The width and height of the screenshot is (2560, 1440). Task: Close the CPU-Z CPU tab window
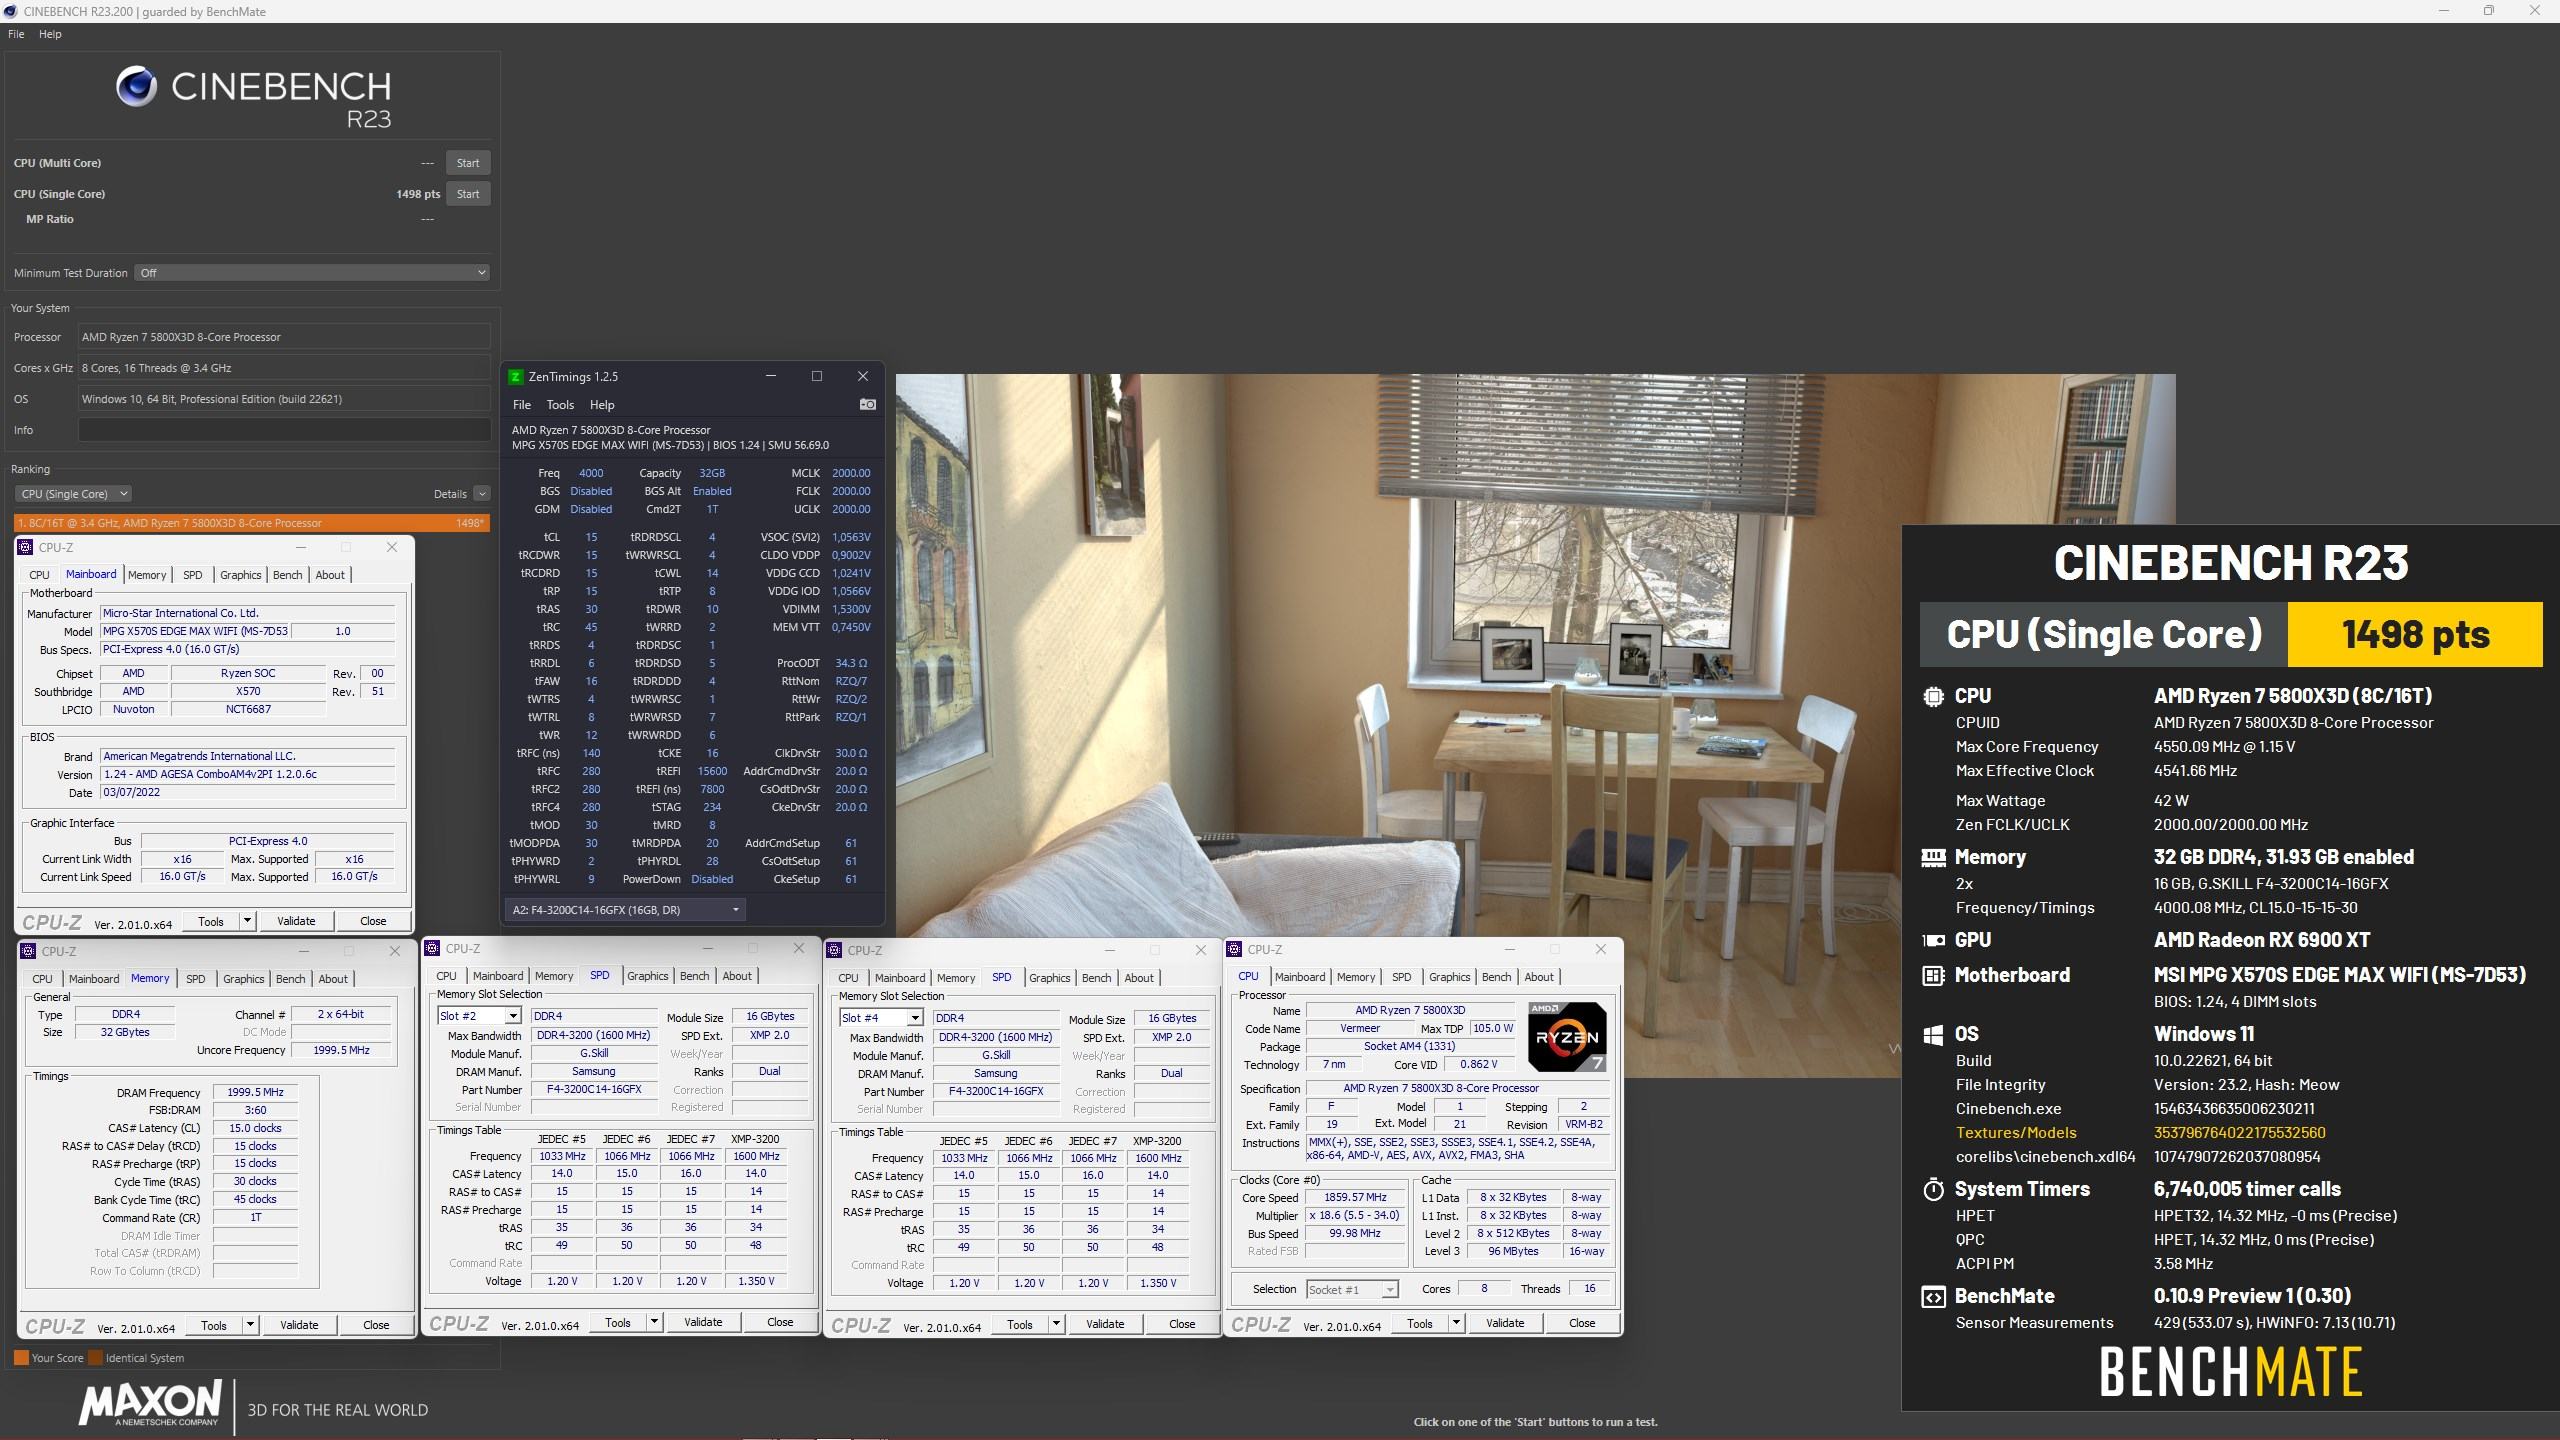[x=1600, y=949]
